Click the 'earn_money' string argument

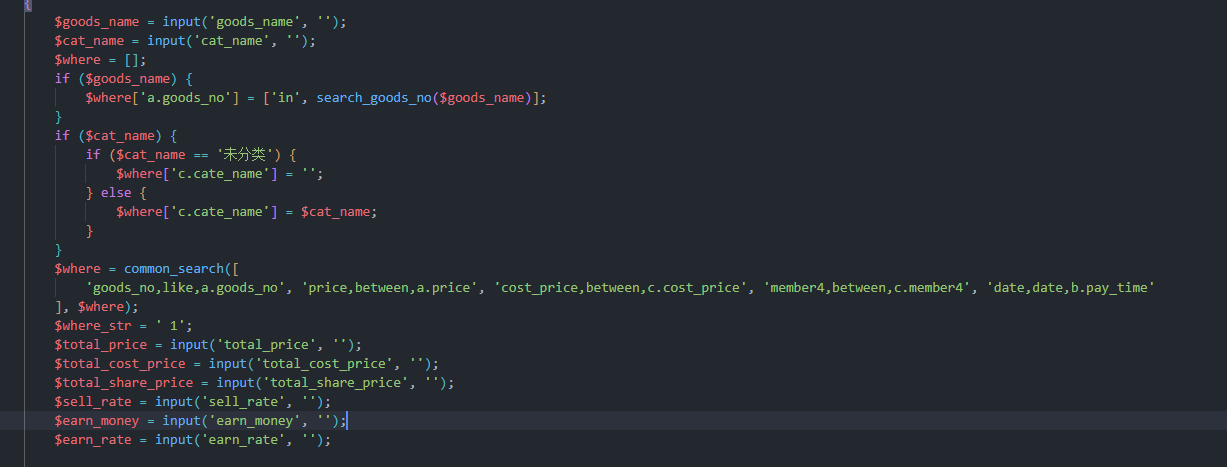pyautogui.click(x=255, y=421)
